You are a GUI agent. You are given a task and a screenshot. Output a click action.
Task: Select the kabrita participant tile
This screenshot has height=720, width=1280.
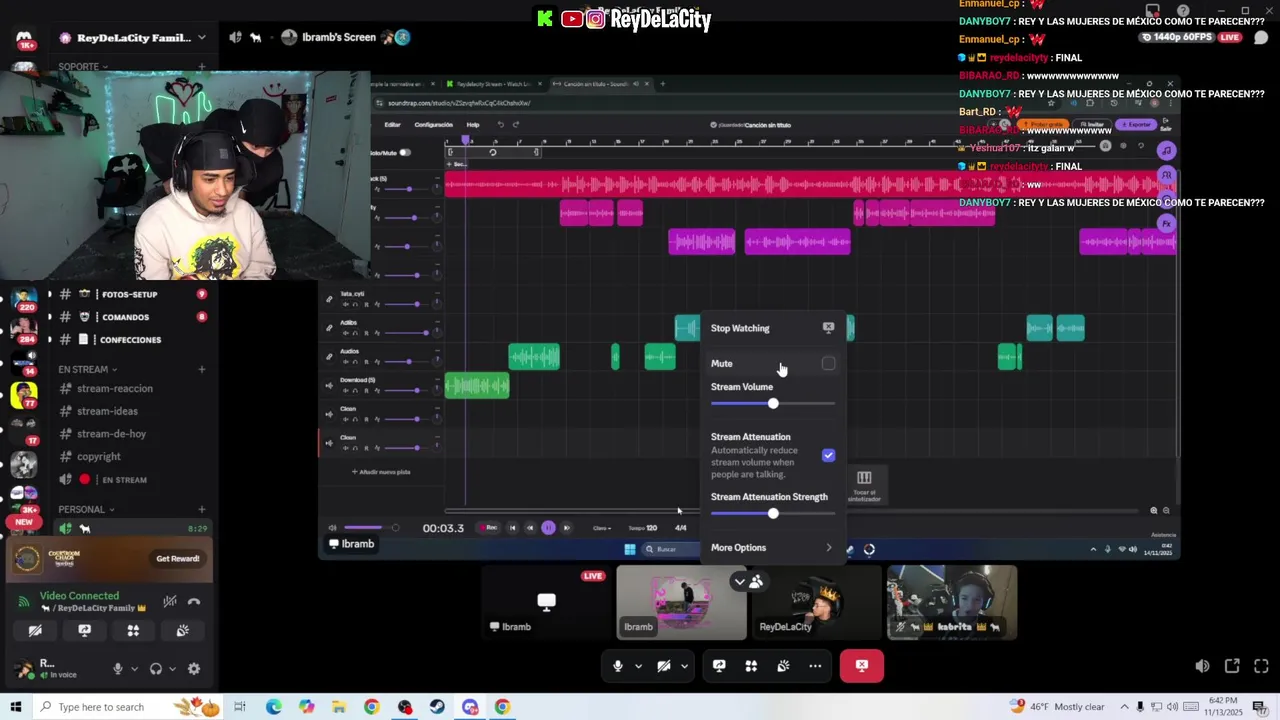tap(952, 603)
